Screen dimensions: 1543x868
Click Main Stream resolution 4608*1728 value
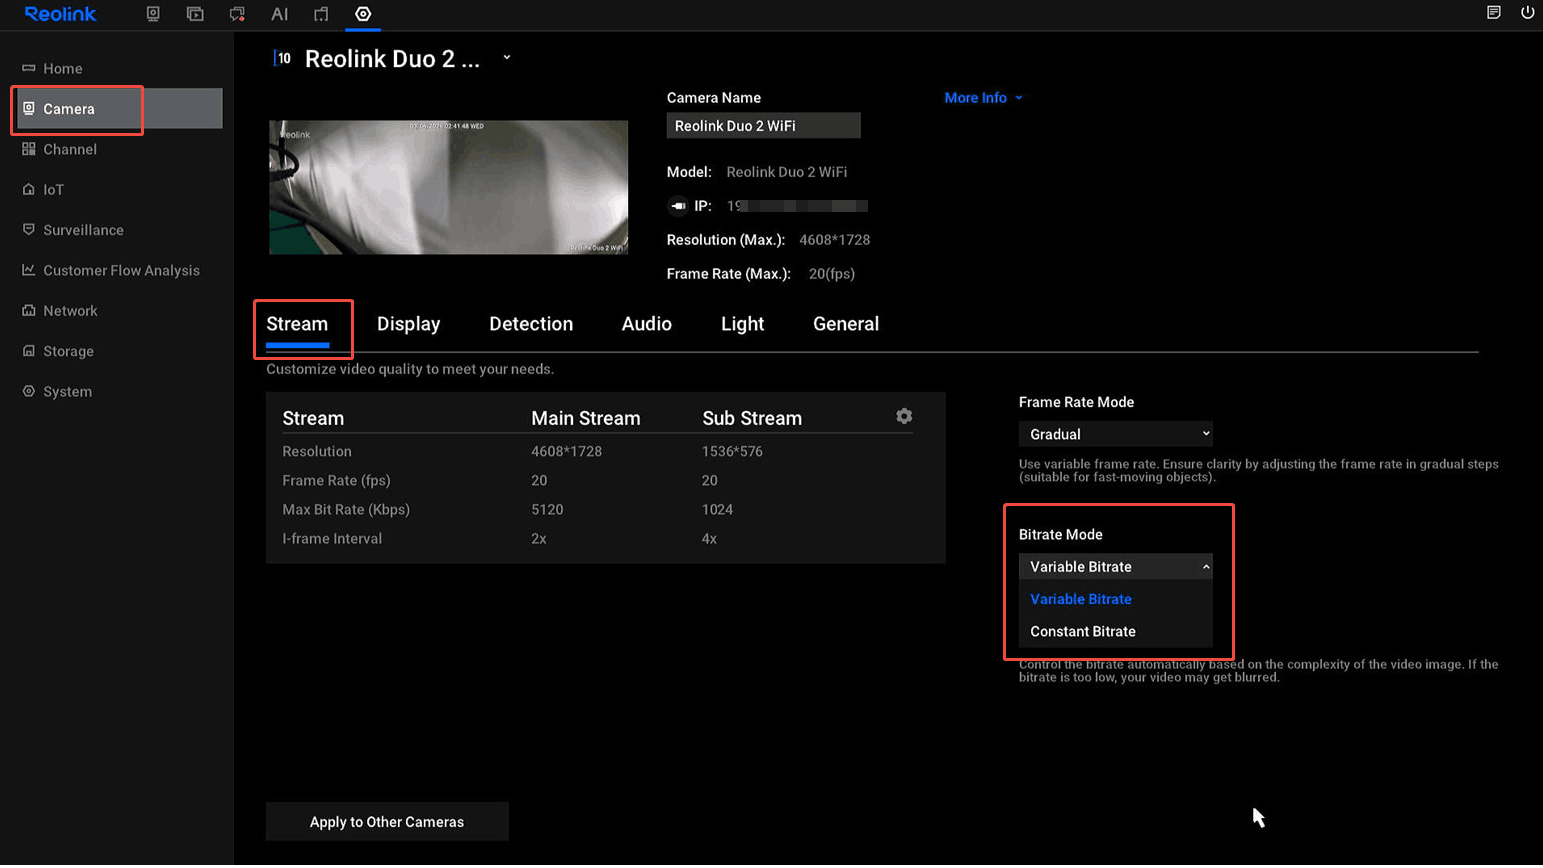pos(566,451)
